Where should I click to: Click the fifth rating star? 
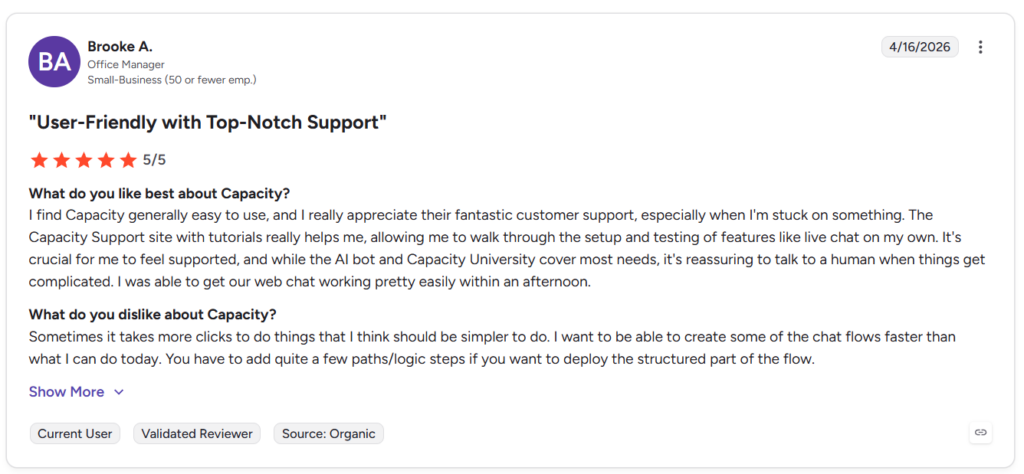pos(128,160)
